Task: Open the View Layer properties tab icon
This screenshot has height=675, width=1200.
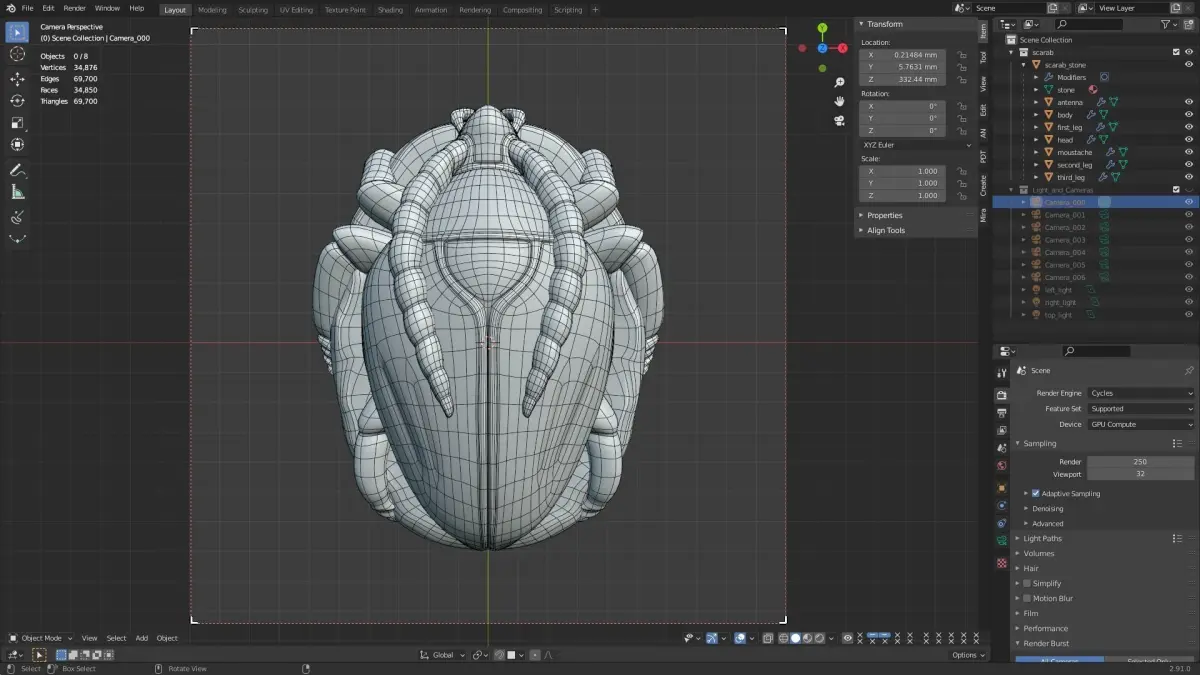Action: click(1001, 430)
